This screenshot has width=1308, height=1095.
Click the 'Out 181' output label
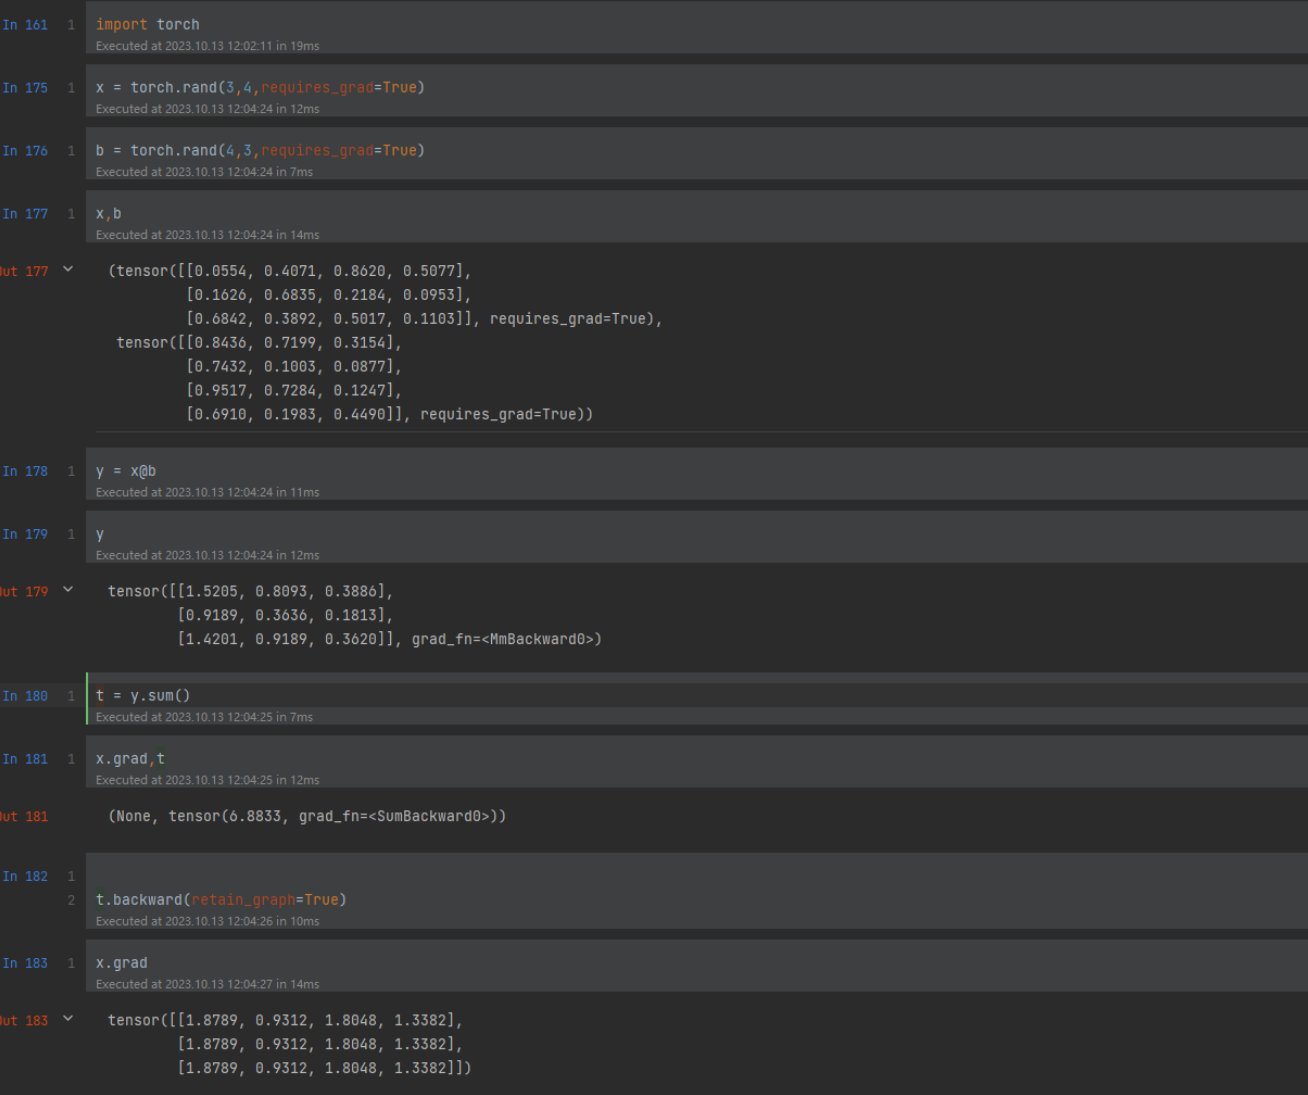24,816
